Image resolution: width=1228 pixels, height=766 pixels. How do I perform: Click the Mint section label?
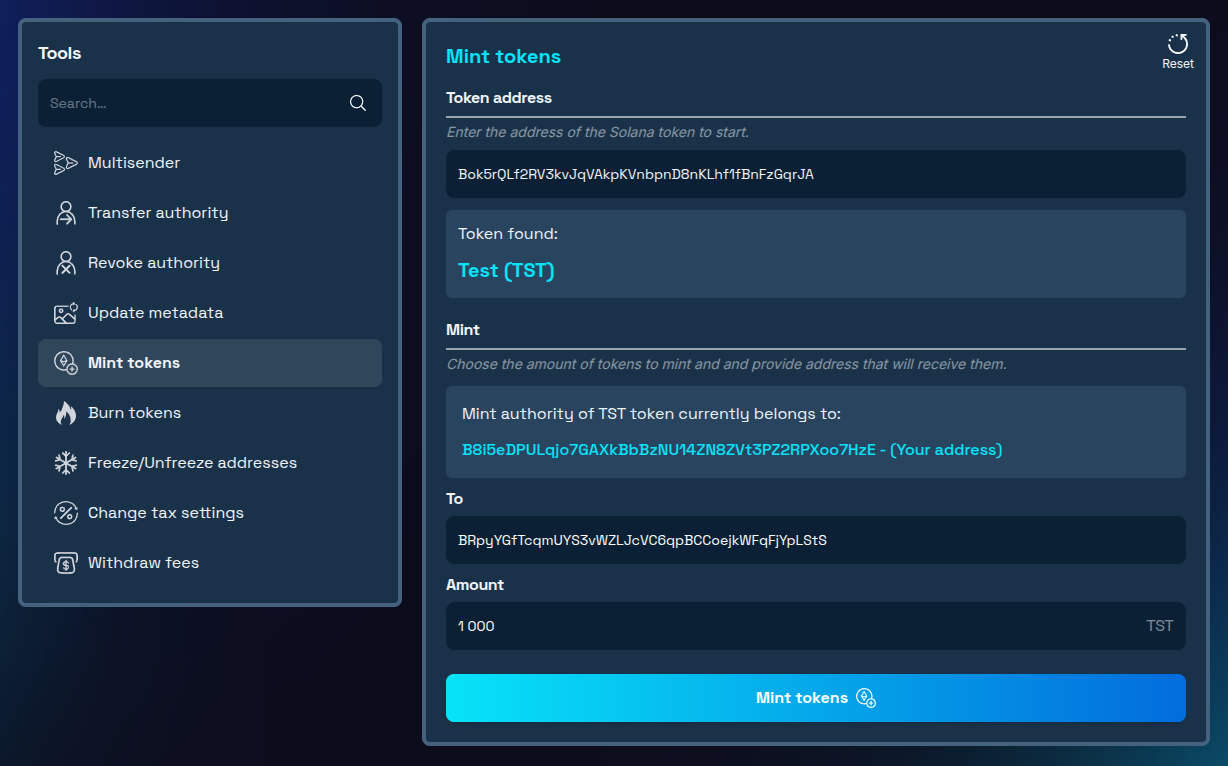coord(463,330)
